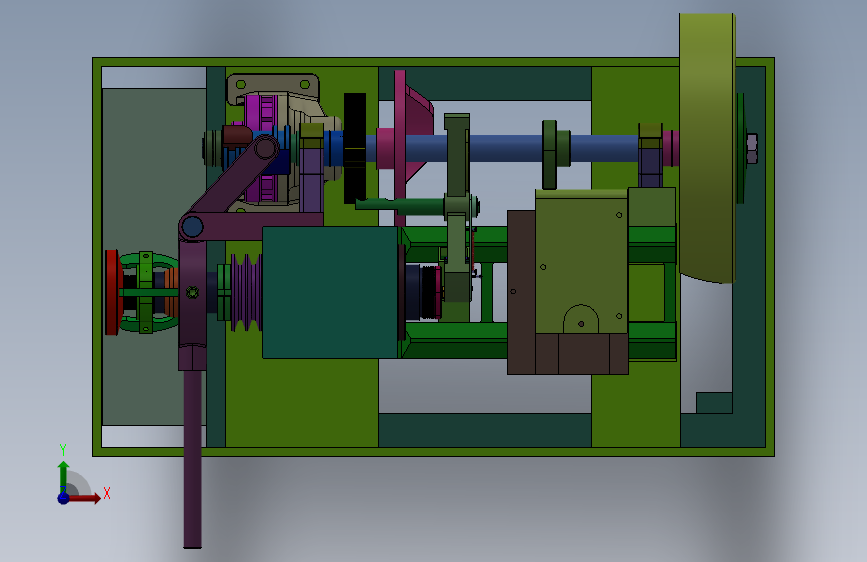Select the large olive flywheel disc
Image resolution: width=867 pixels, height=562 pixels.
707,148
